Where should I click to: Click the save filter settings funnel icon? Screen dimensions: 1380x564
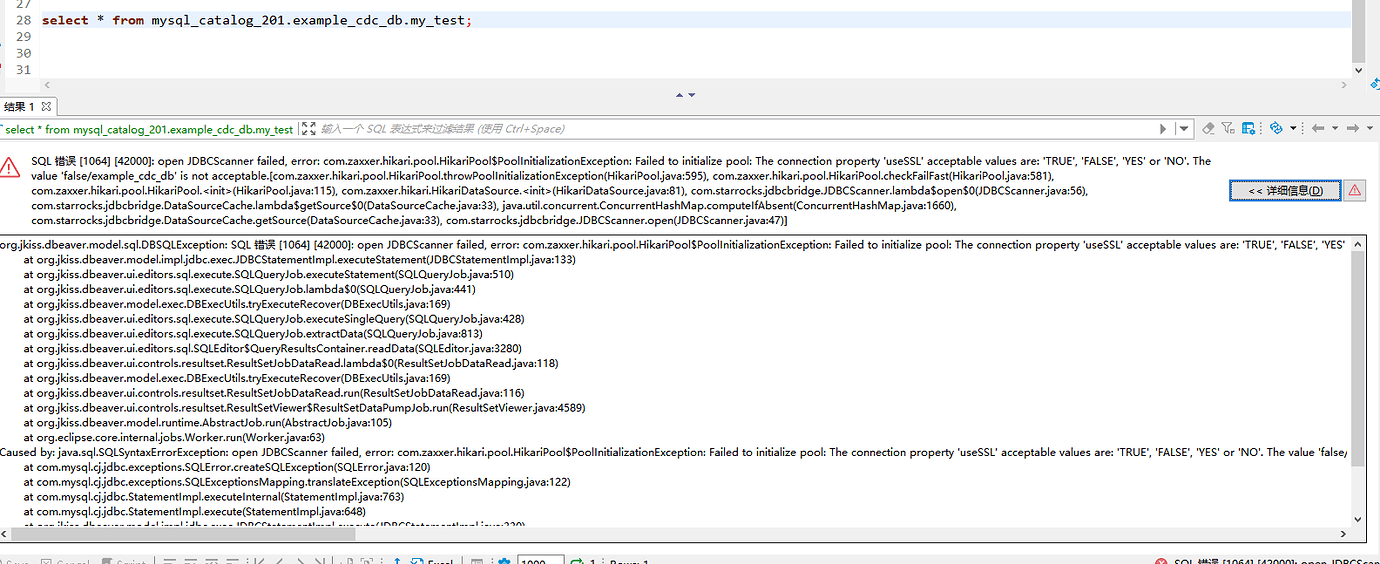point(1229,129)
